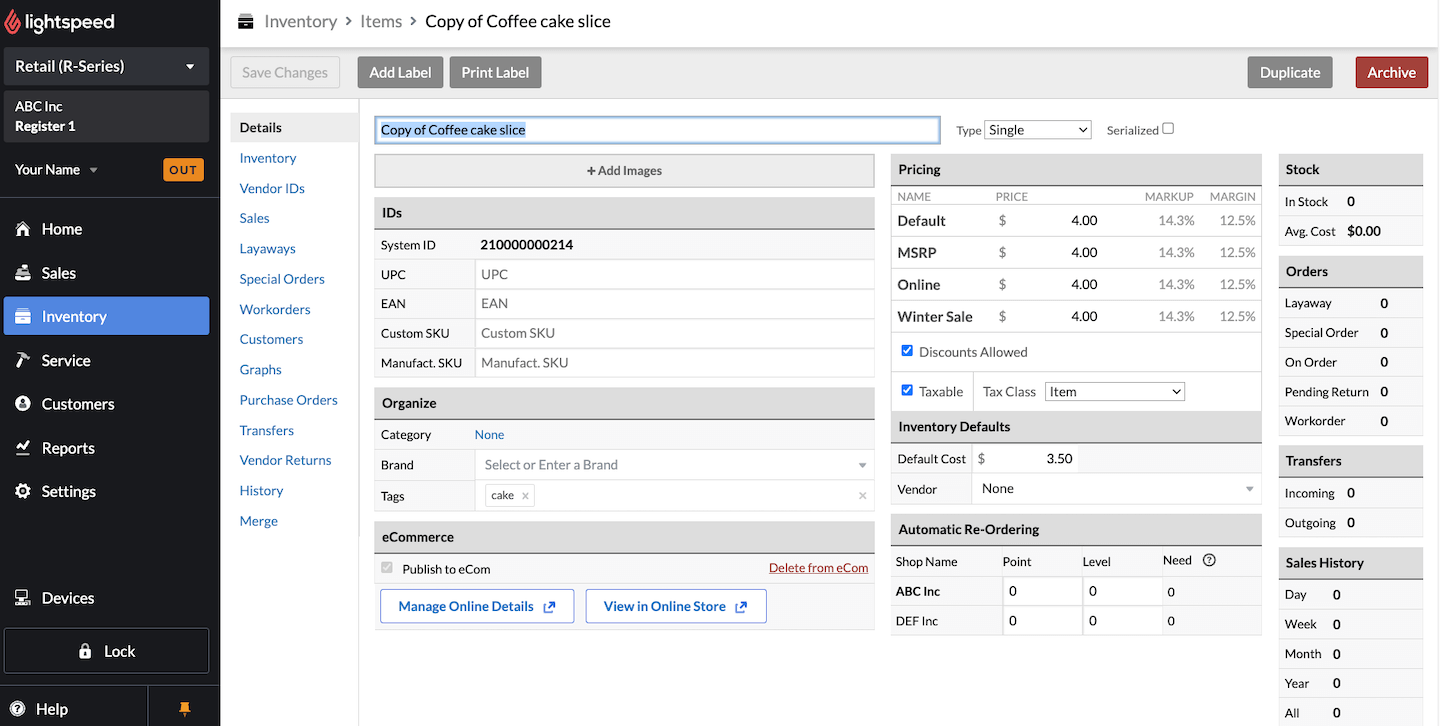1440x726 pixels.
Task: Click the item name input field
Action: click(x=658, y=130)
